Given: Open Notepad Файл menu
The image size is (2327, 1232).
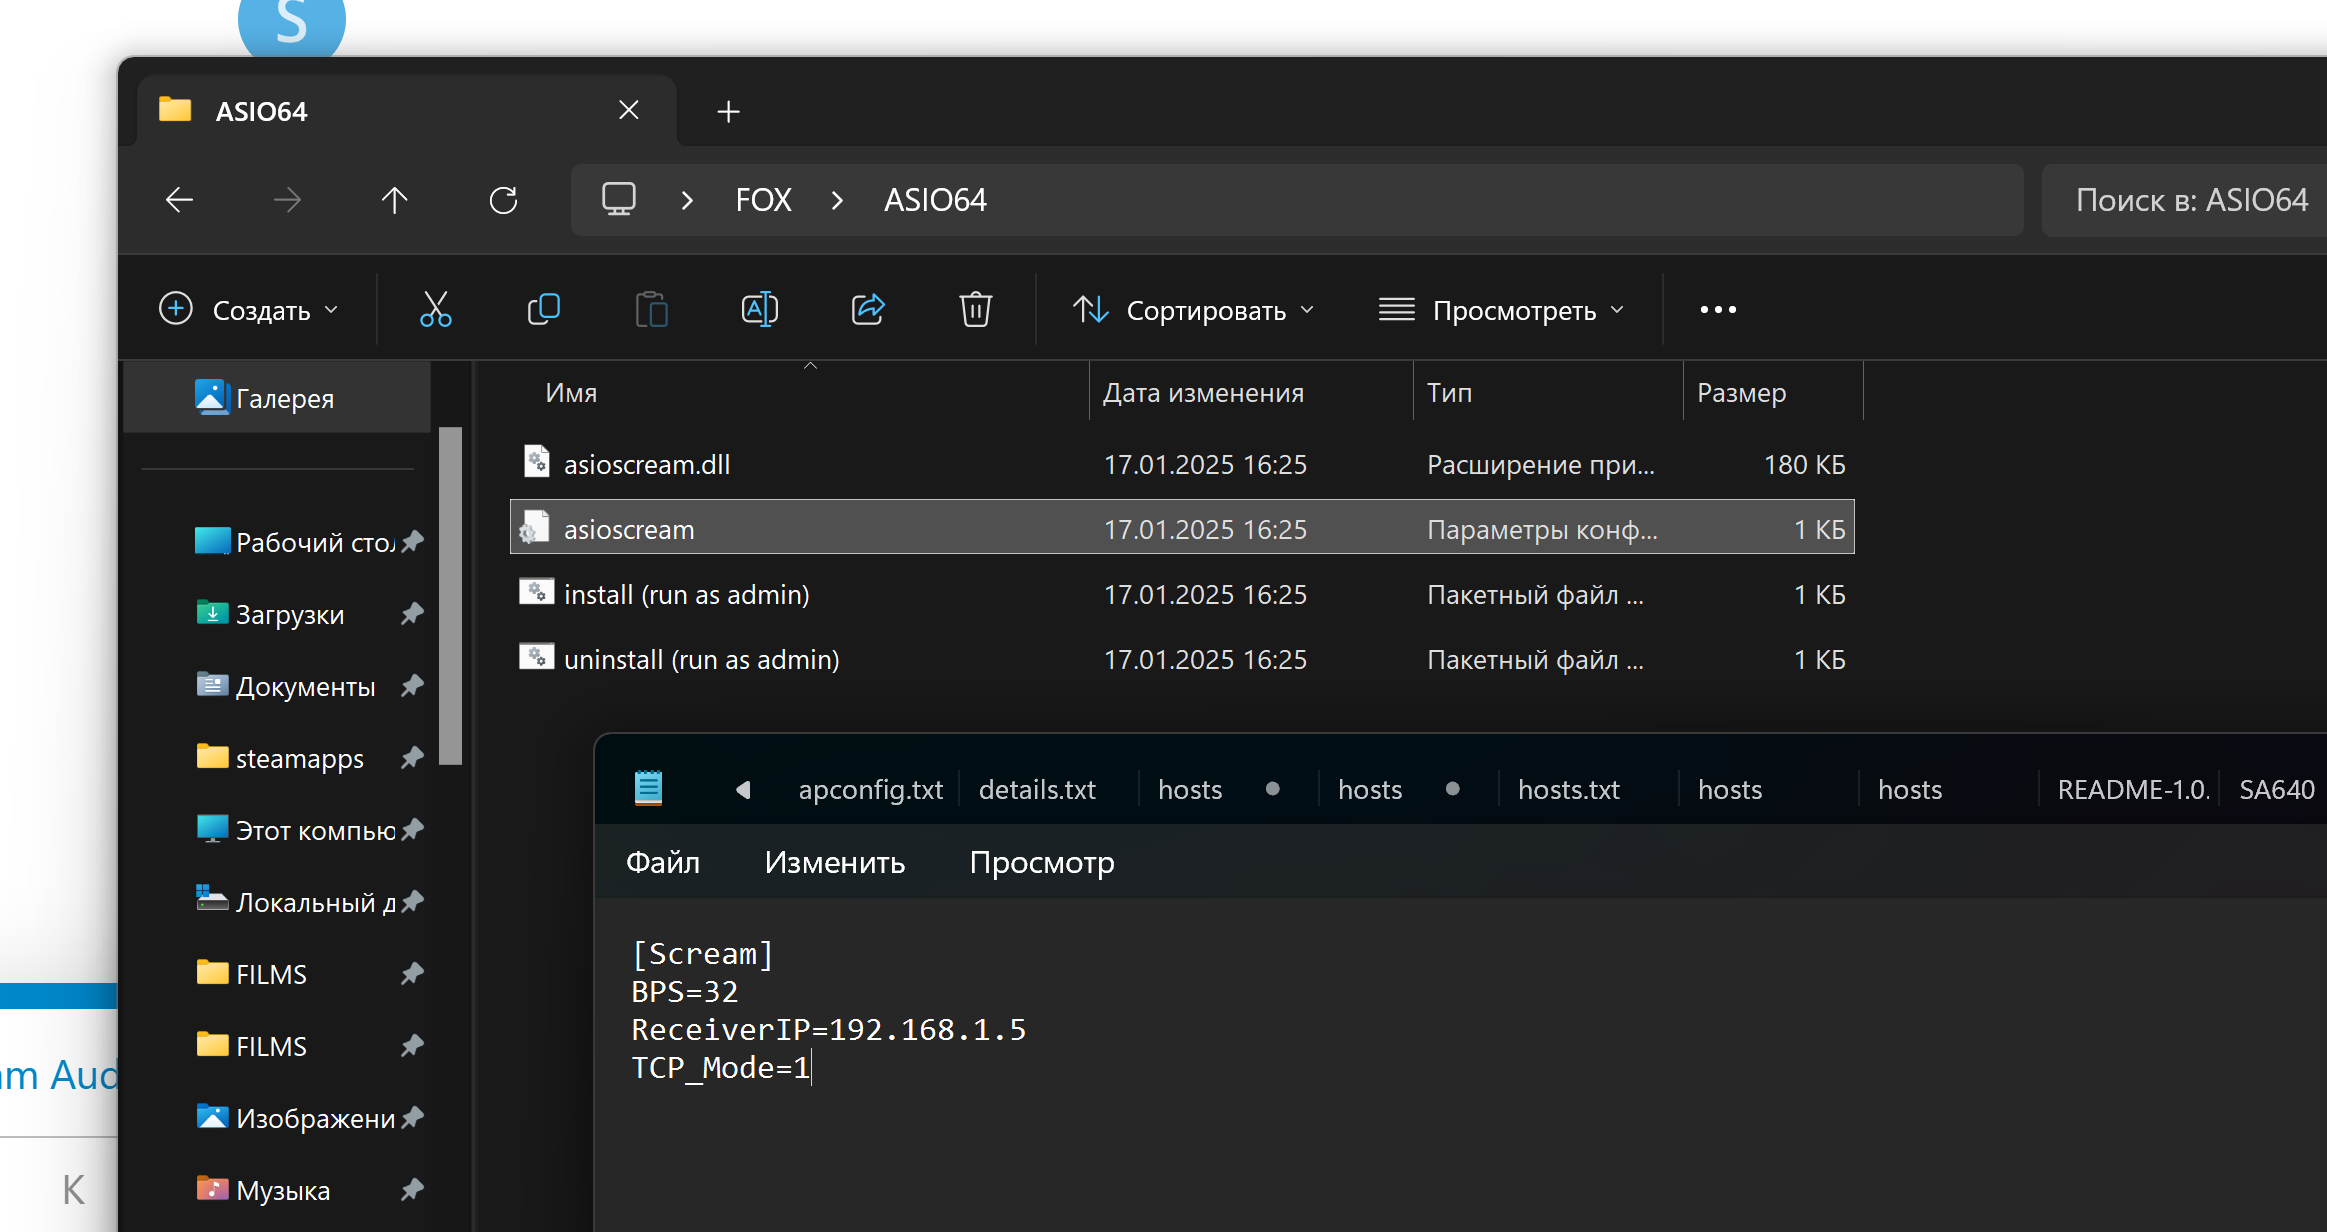Looking at the screenshot, I should [662, 862].
